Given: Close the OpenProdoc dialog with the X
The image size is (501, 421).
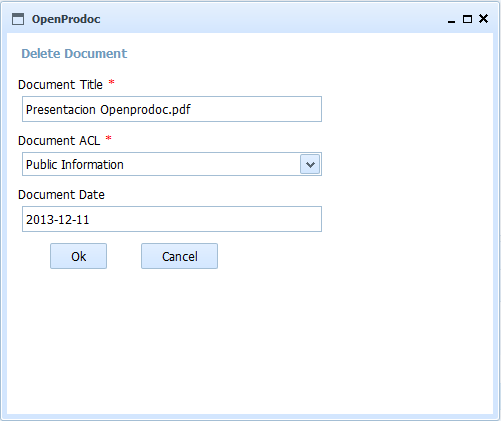Looking at the screenshot, I should (x=483, y=19).
